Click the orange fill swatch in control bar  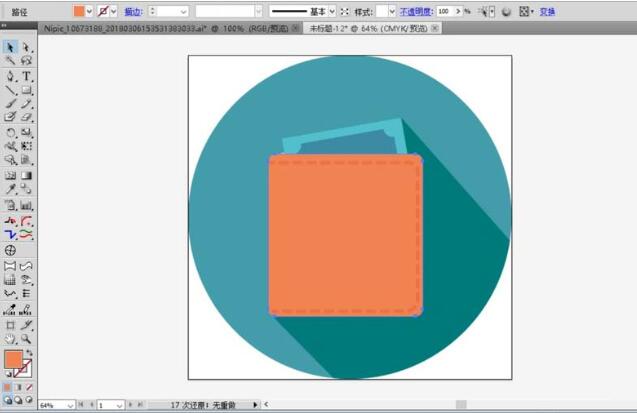tap(79, 11)
